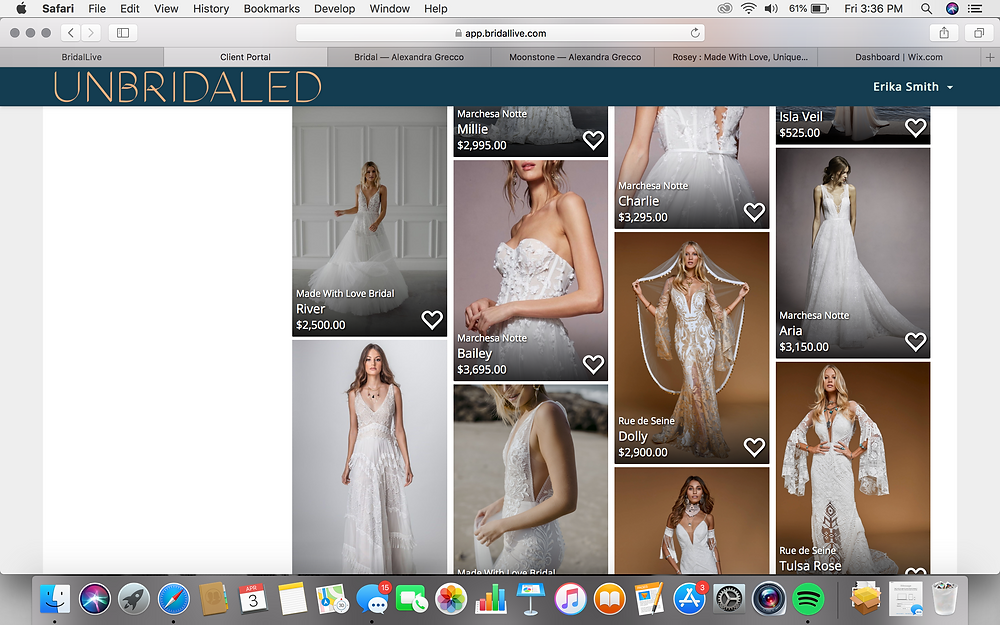1000x625 pixels.
Task: Open the Window menu
Action: pyautogui.click(x=389, y=8)
